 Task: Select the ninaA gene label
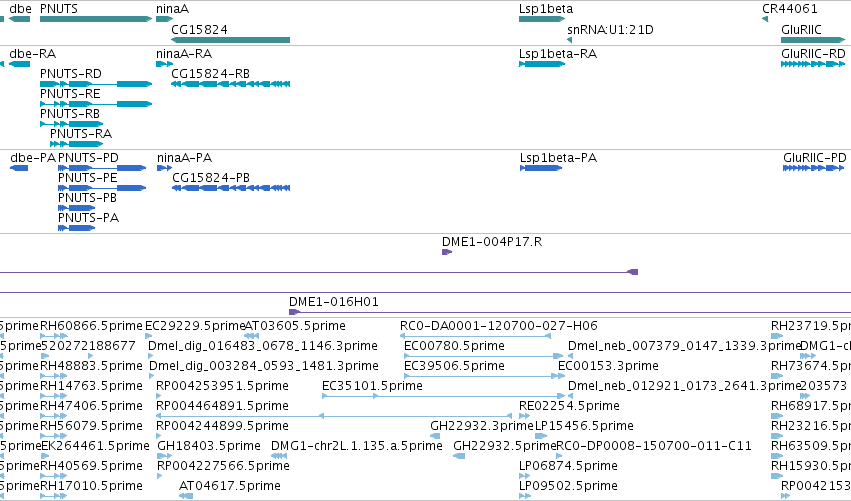[x=173, y=9]
